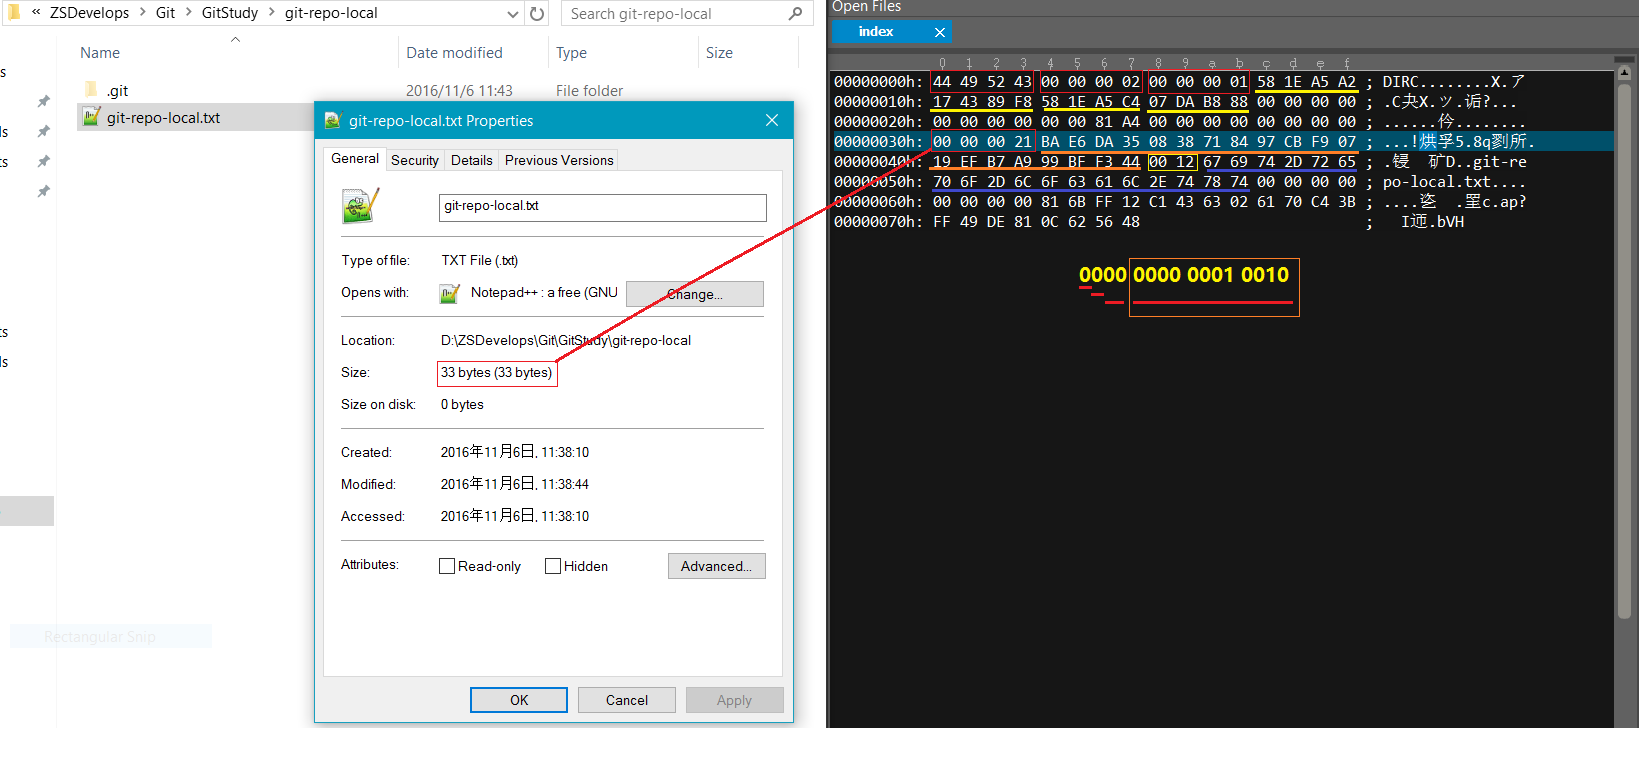Image resolution: width=1639 pixels, height=771 pixels.
Task: Click the hex editor scroll up arrow
Action: click(x=1624, y=72)
